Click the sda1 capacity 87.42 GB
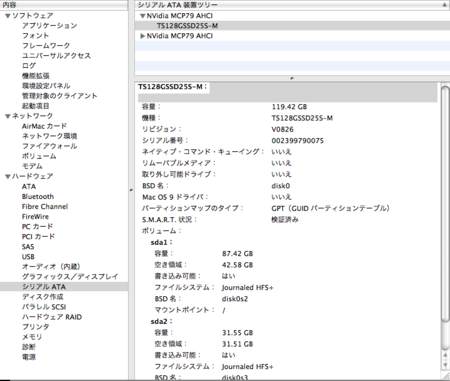450x381 pixels. tap(238, 254)
